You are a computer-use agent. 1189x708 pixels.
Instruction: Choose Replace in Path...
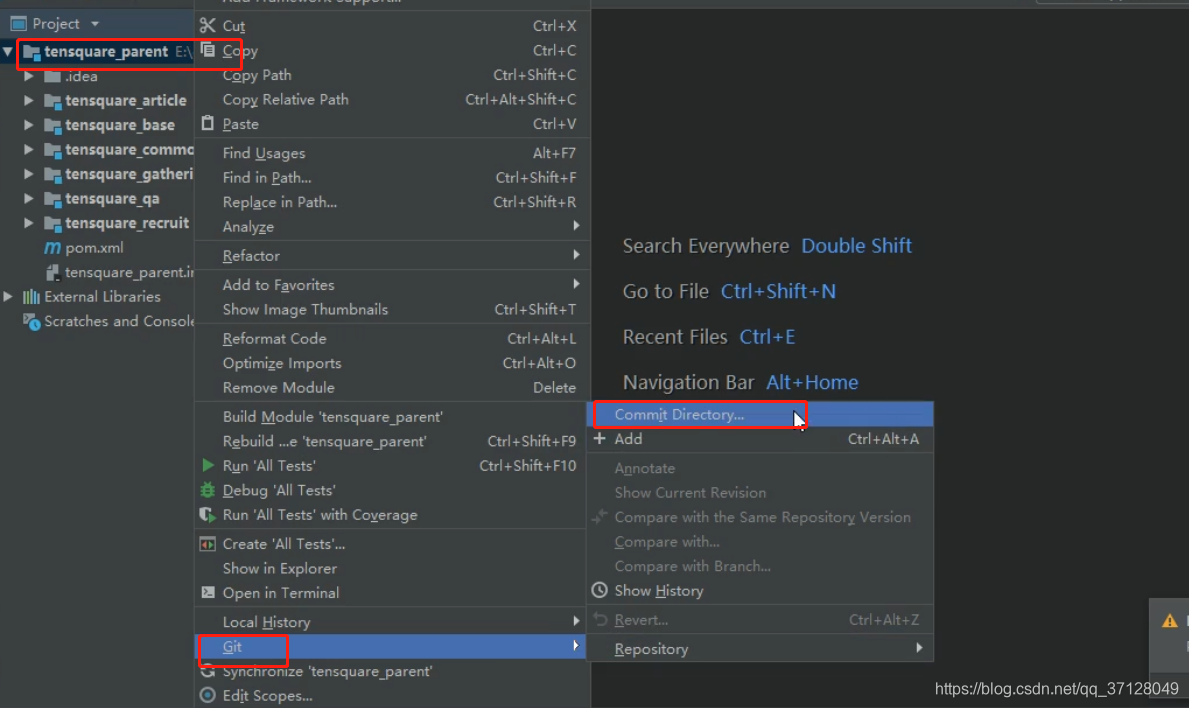tap(391, 202)
